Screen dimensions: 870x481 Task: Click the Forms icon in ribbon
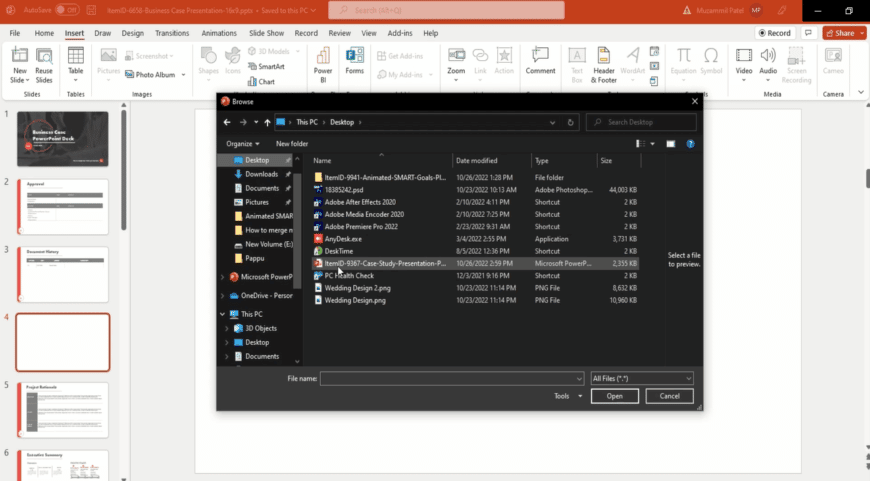click(354, 60)
